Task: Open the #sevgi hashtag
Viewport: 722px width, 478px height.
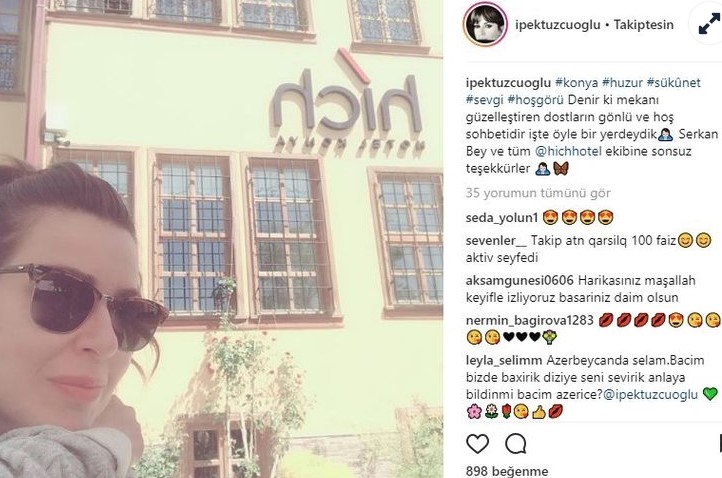Action: (x=484, y=100)
